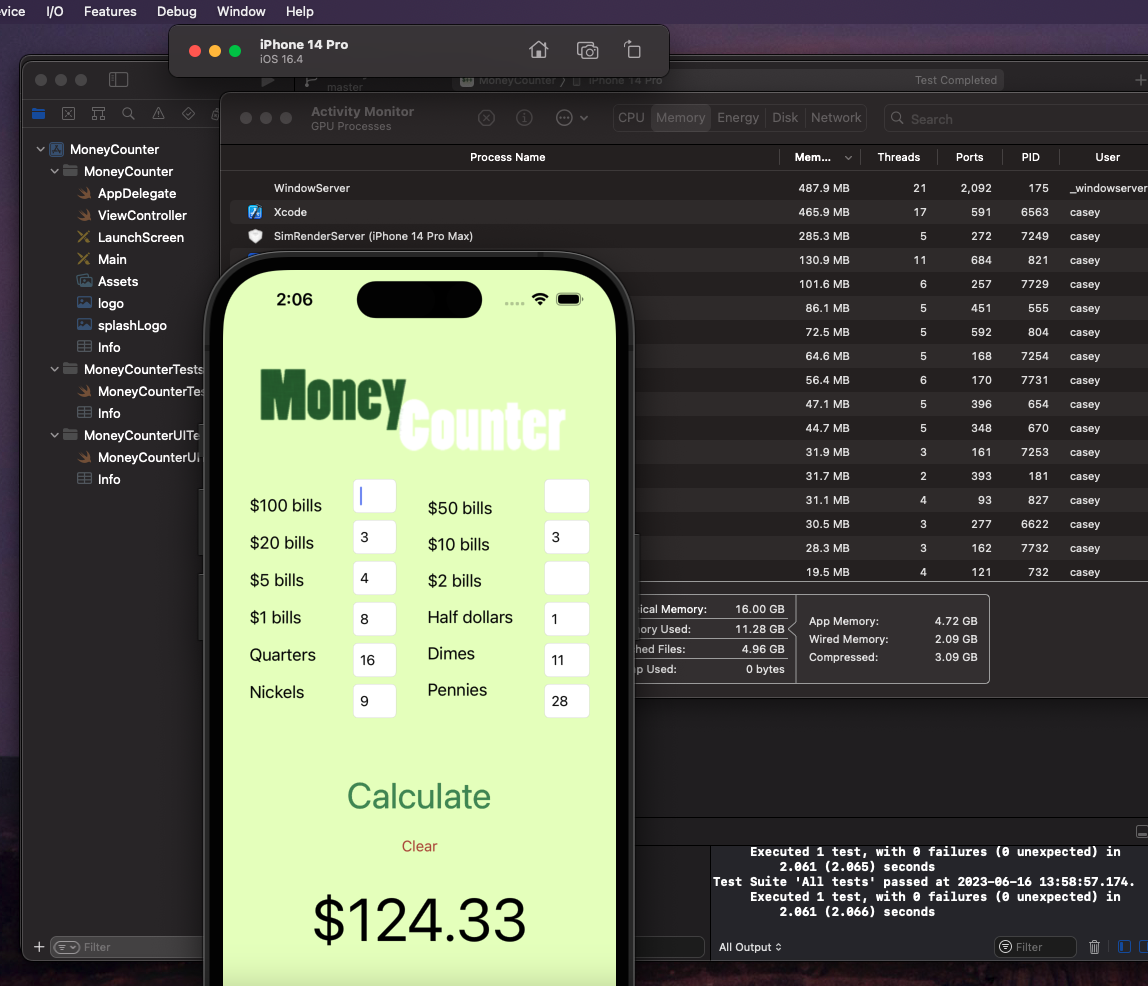Switch to CPU tab in Activity Monitor
The width and height of the screenshot is (1148, 986).
[x=631, y=118]
